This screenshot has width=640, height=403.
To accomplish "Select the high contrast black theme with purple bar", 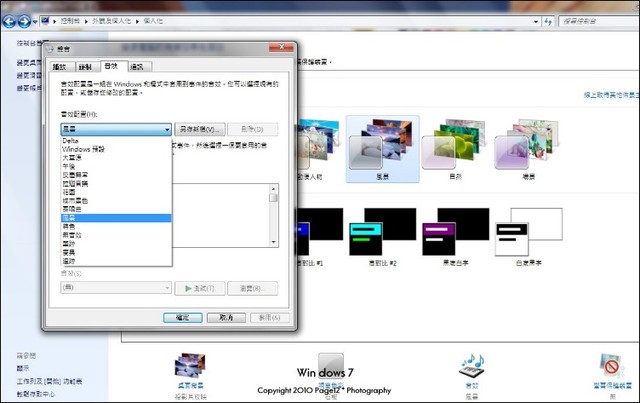I will tap(456, 237).
